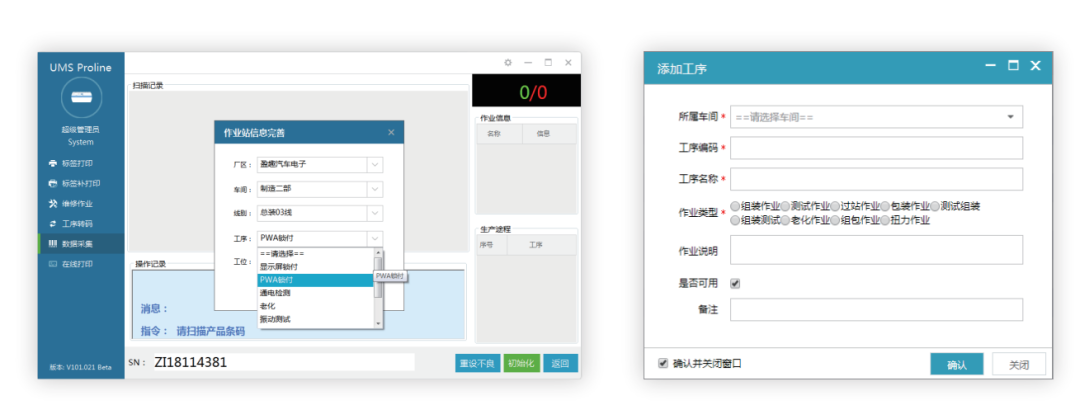1080x405 pixels.
Task: Click the 工序转码 refresh icon in sidebar
Action: coord(53,224)
